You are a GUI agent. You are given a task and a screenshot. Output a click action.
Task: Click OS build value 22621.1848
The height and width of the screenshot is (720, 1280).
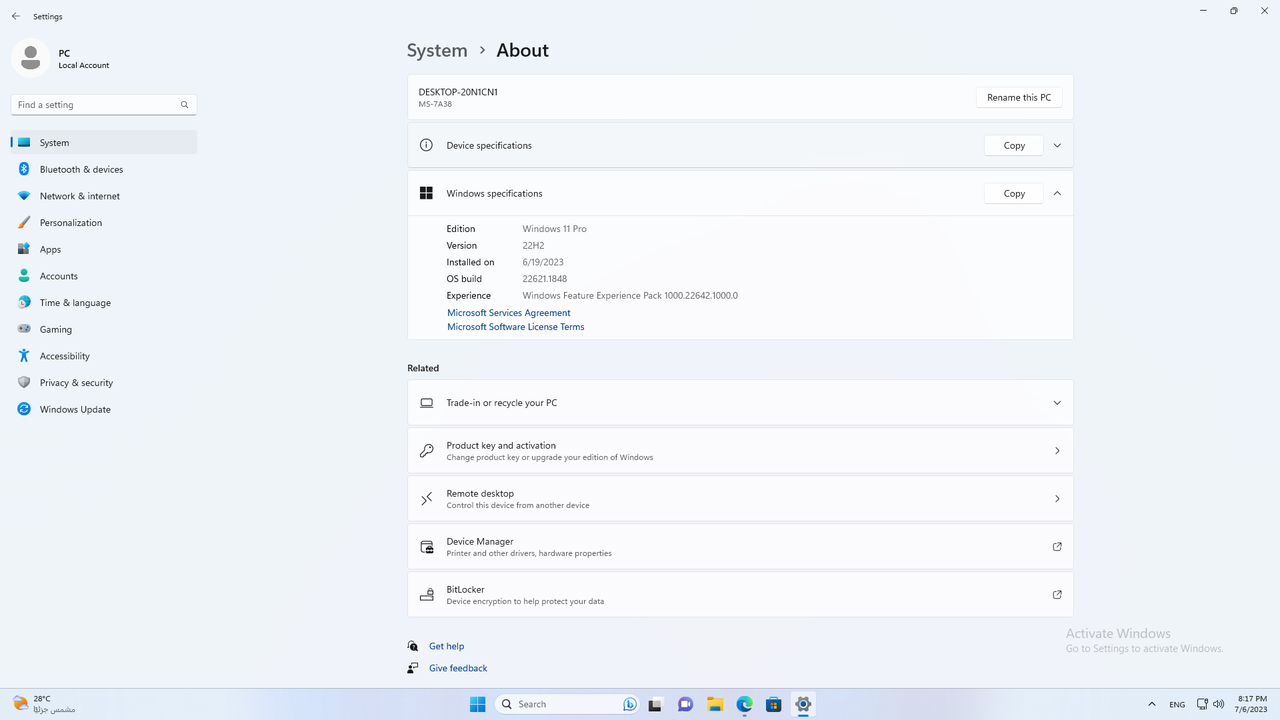click(545, 279)
